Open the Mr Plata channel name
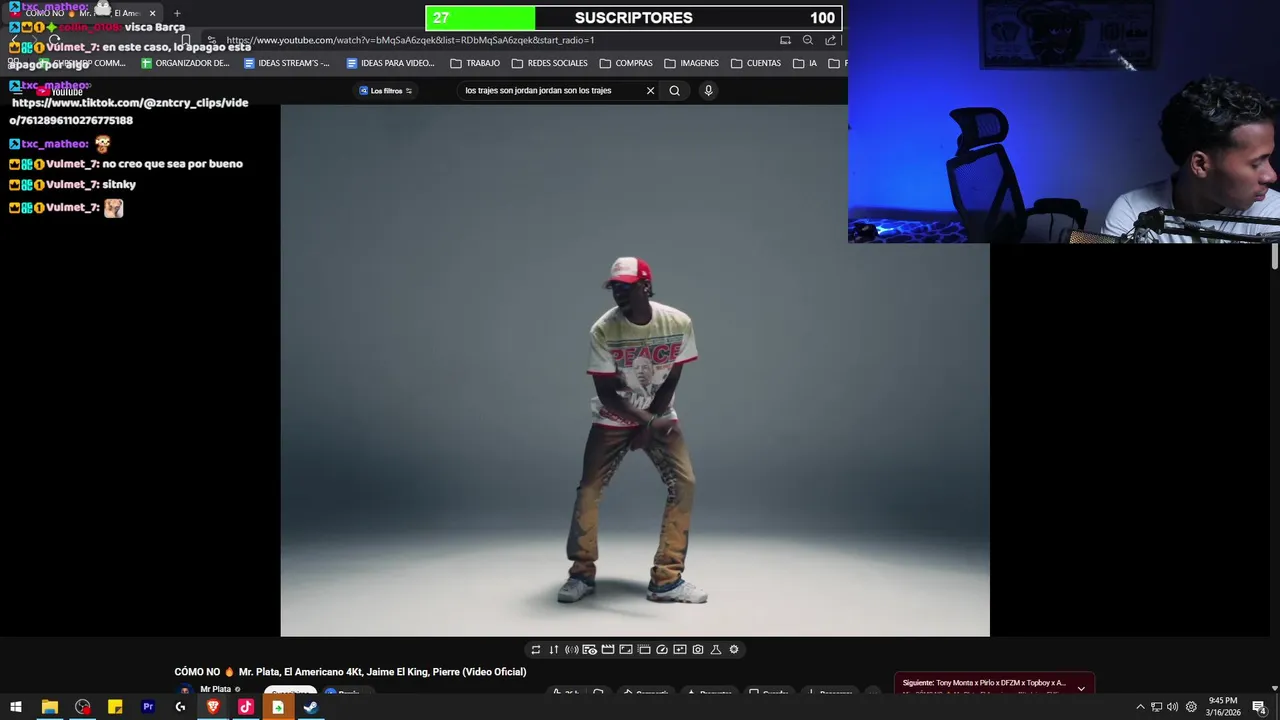Image resolution: width=1280 pixels, height=720 pixels. pyautogui.click(x=215, y=689)
